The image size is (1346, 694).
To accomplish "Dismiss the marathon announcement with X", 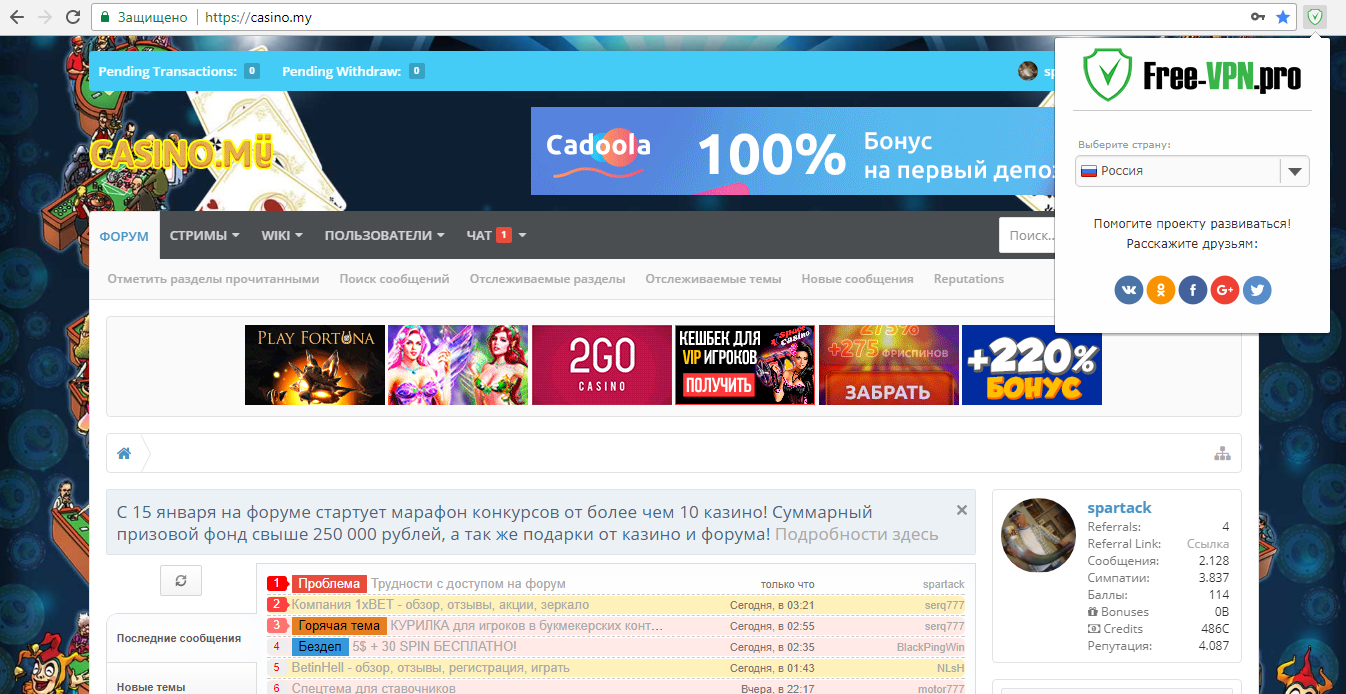I will tap(962, 510).
